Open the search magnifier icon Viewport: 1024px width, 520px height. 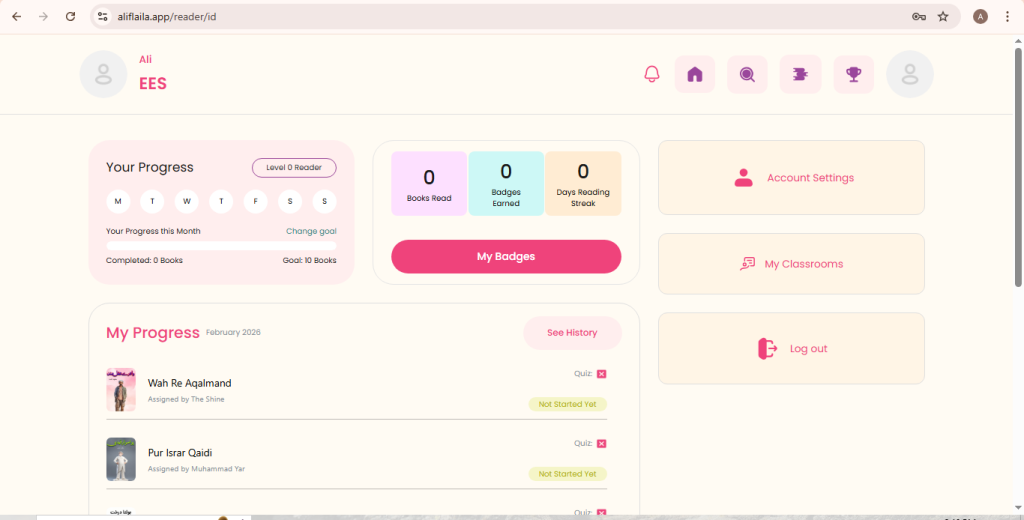point(747,74)
